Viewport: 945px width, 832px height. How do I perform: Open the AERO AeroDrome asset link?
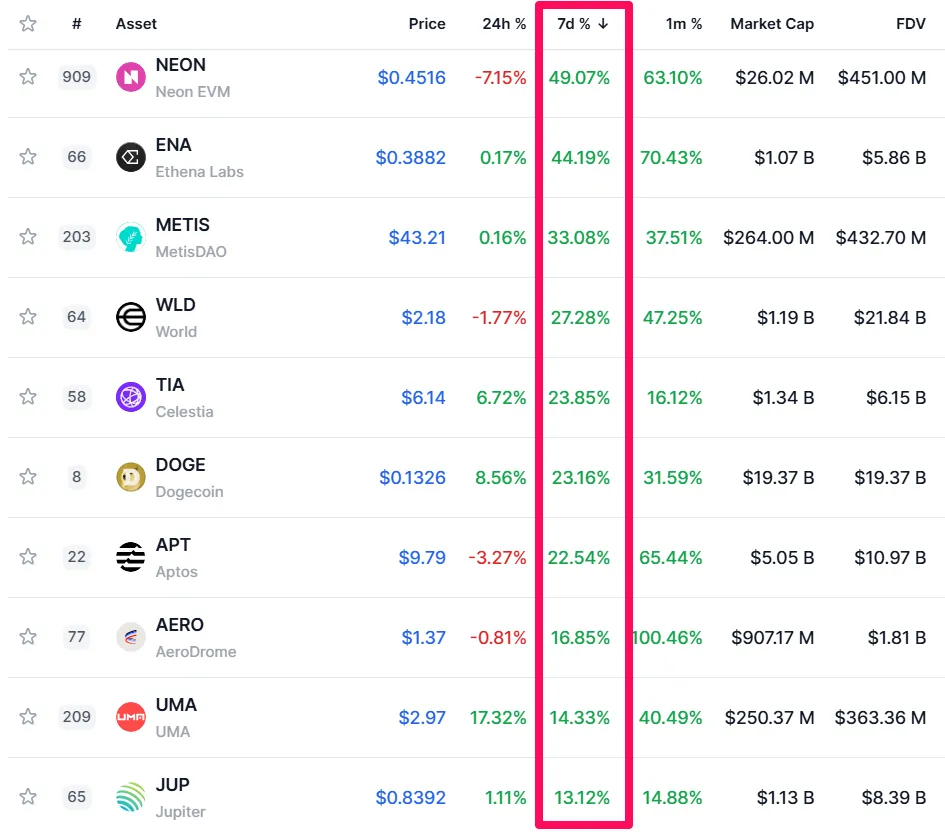tap(180, 625)
